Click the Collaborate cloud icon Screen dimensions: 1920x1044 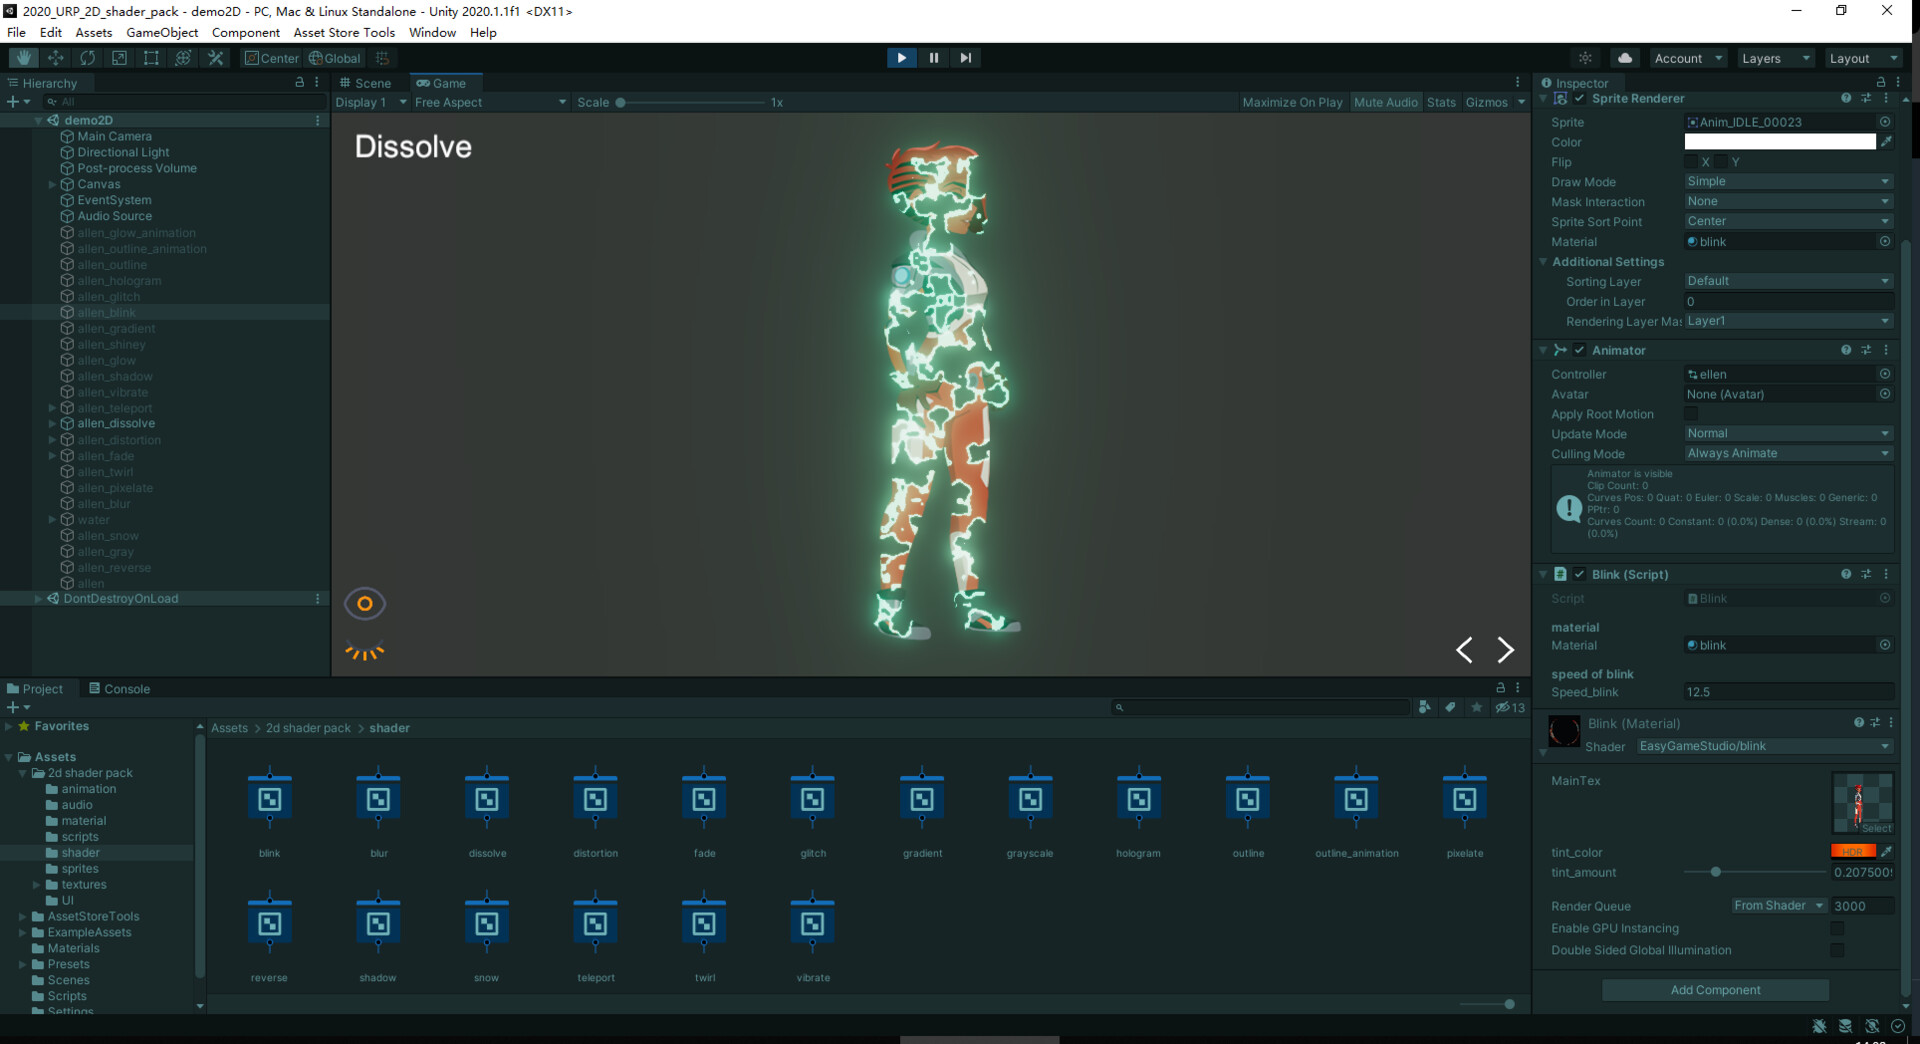tap(1626, 57)
